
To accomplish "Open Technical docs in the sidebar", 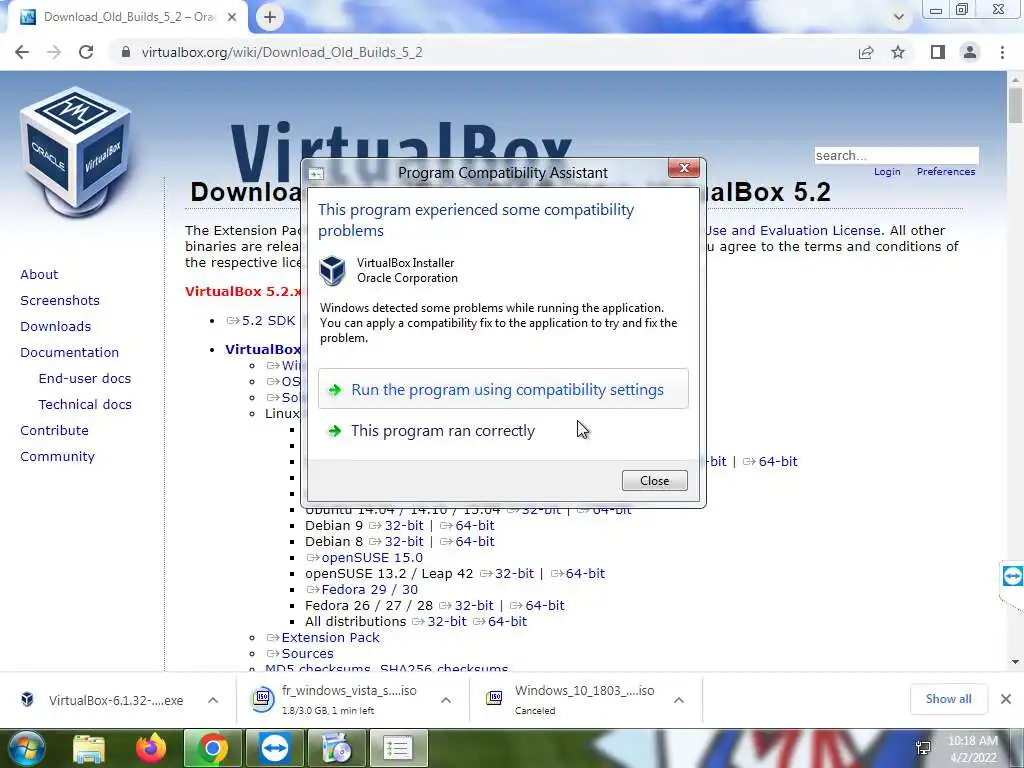I will pos(85,405).
